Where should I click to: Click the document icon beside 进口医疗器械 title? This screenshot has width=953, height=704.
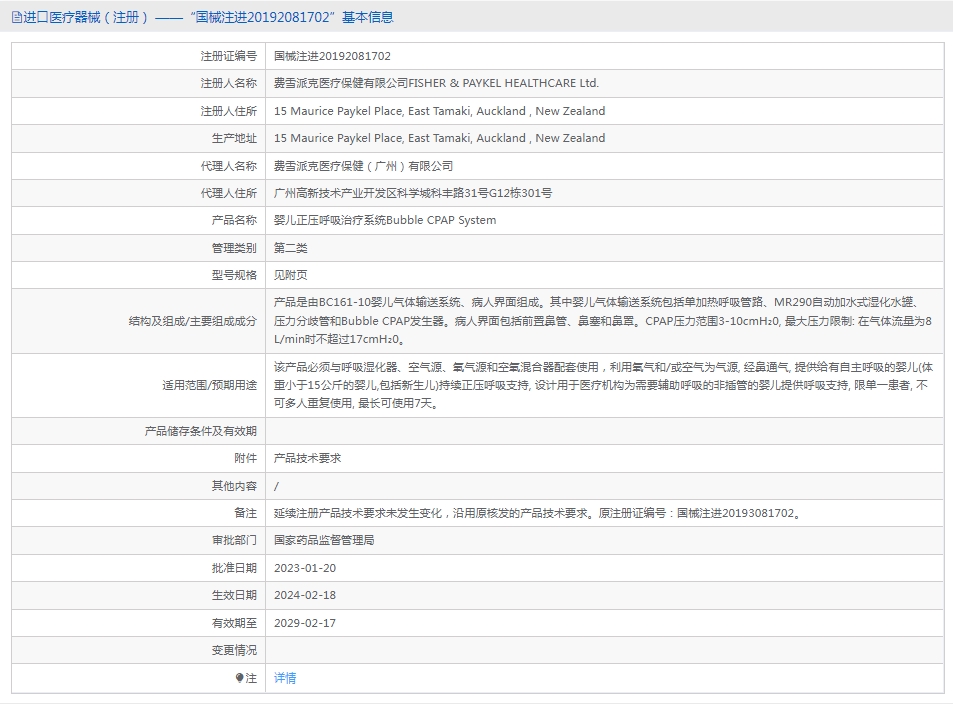tap(16, 17)
